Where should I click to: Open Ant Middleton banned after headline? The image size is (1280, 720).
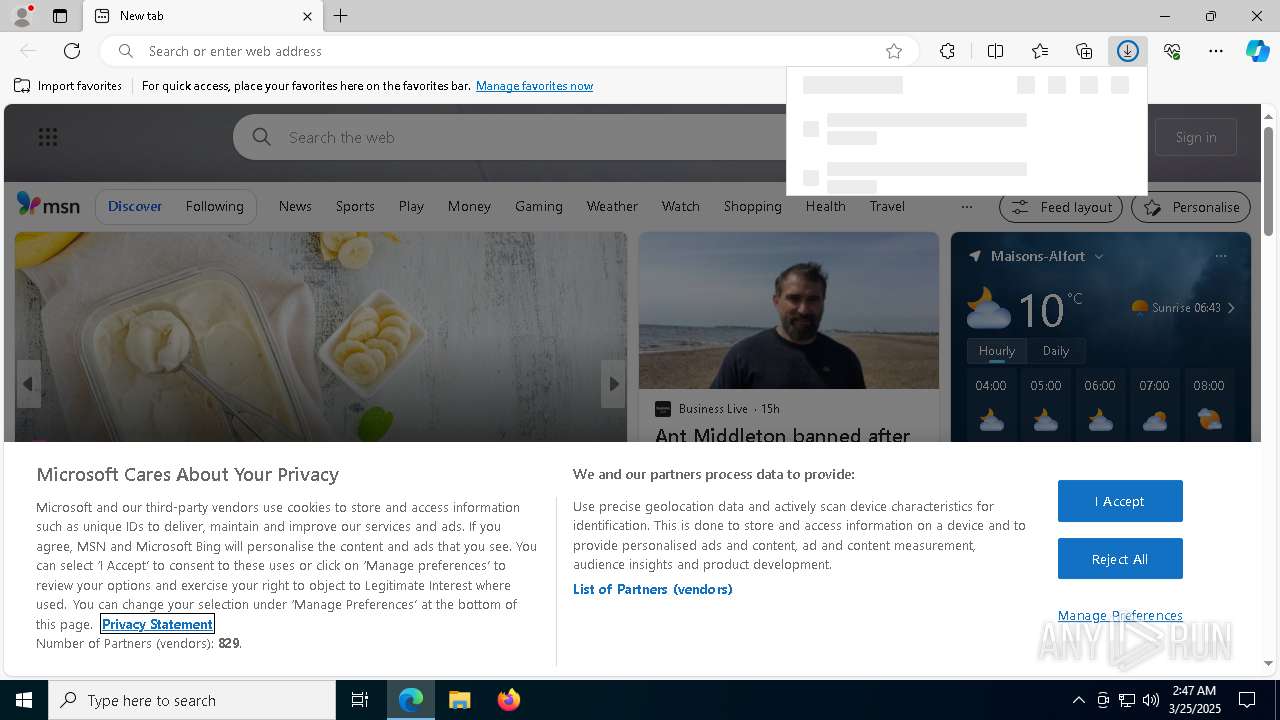coord(782,435)
